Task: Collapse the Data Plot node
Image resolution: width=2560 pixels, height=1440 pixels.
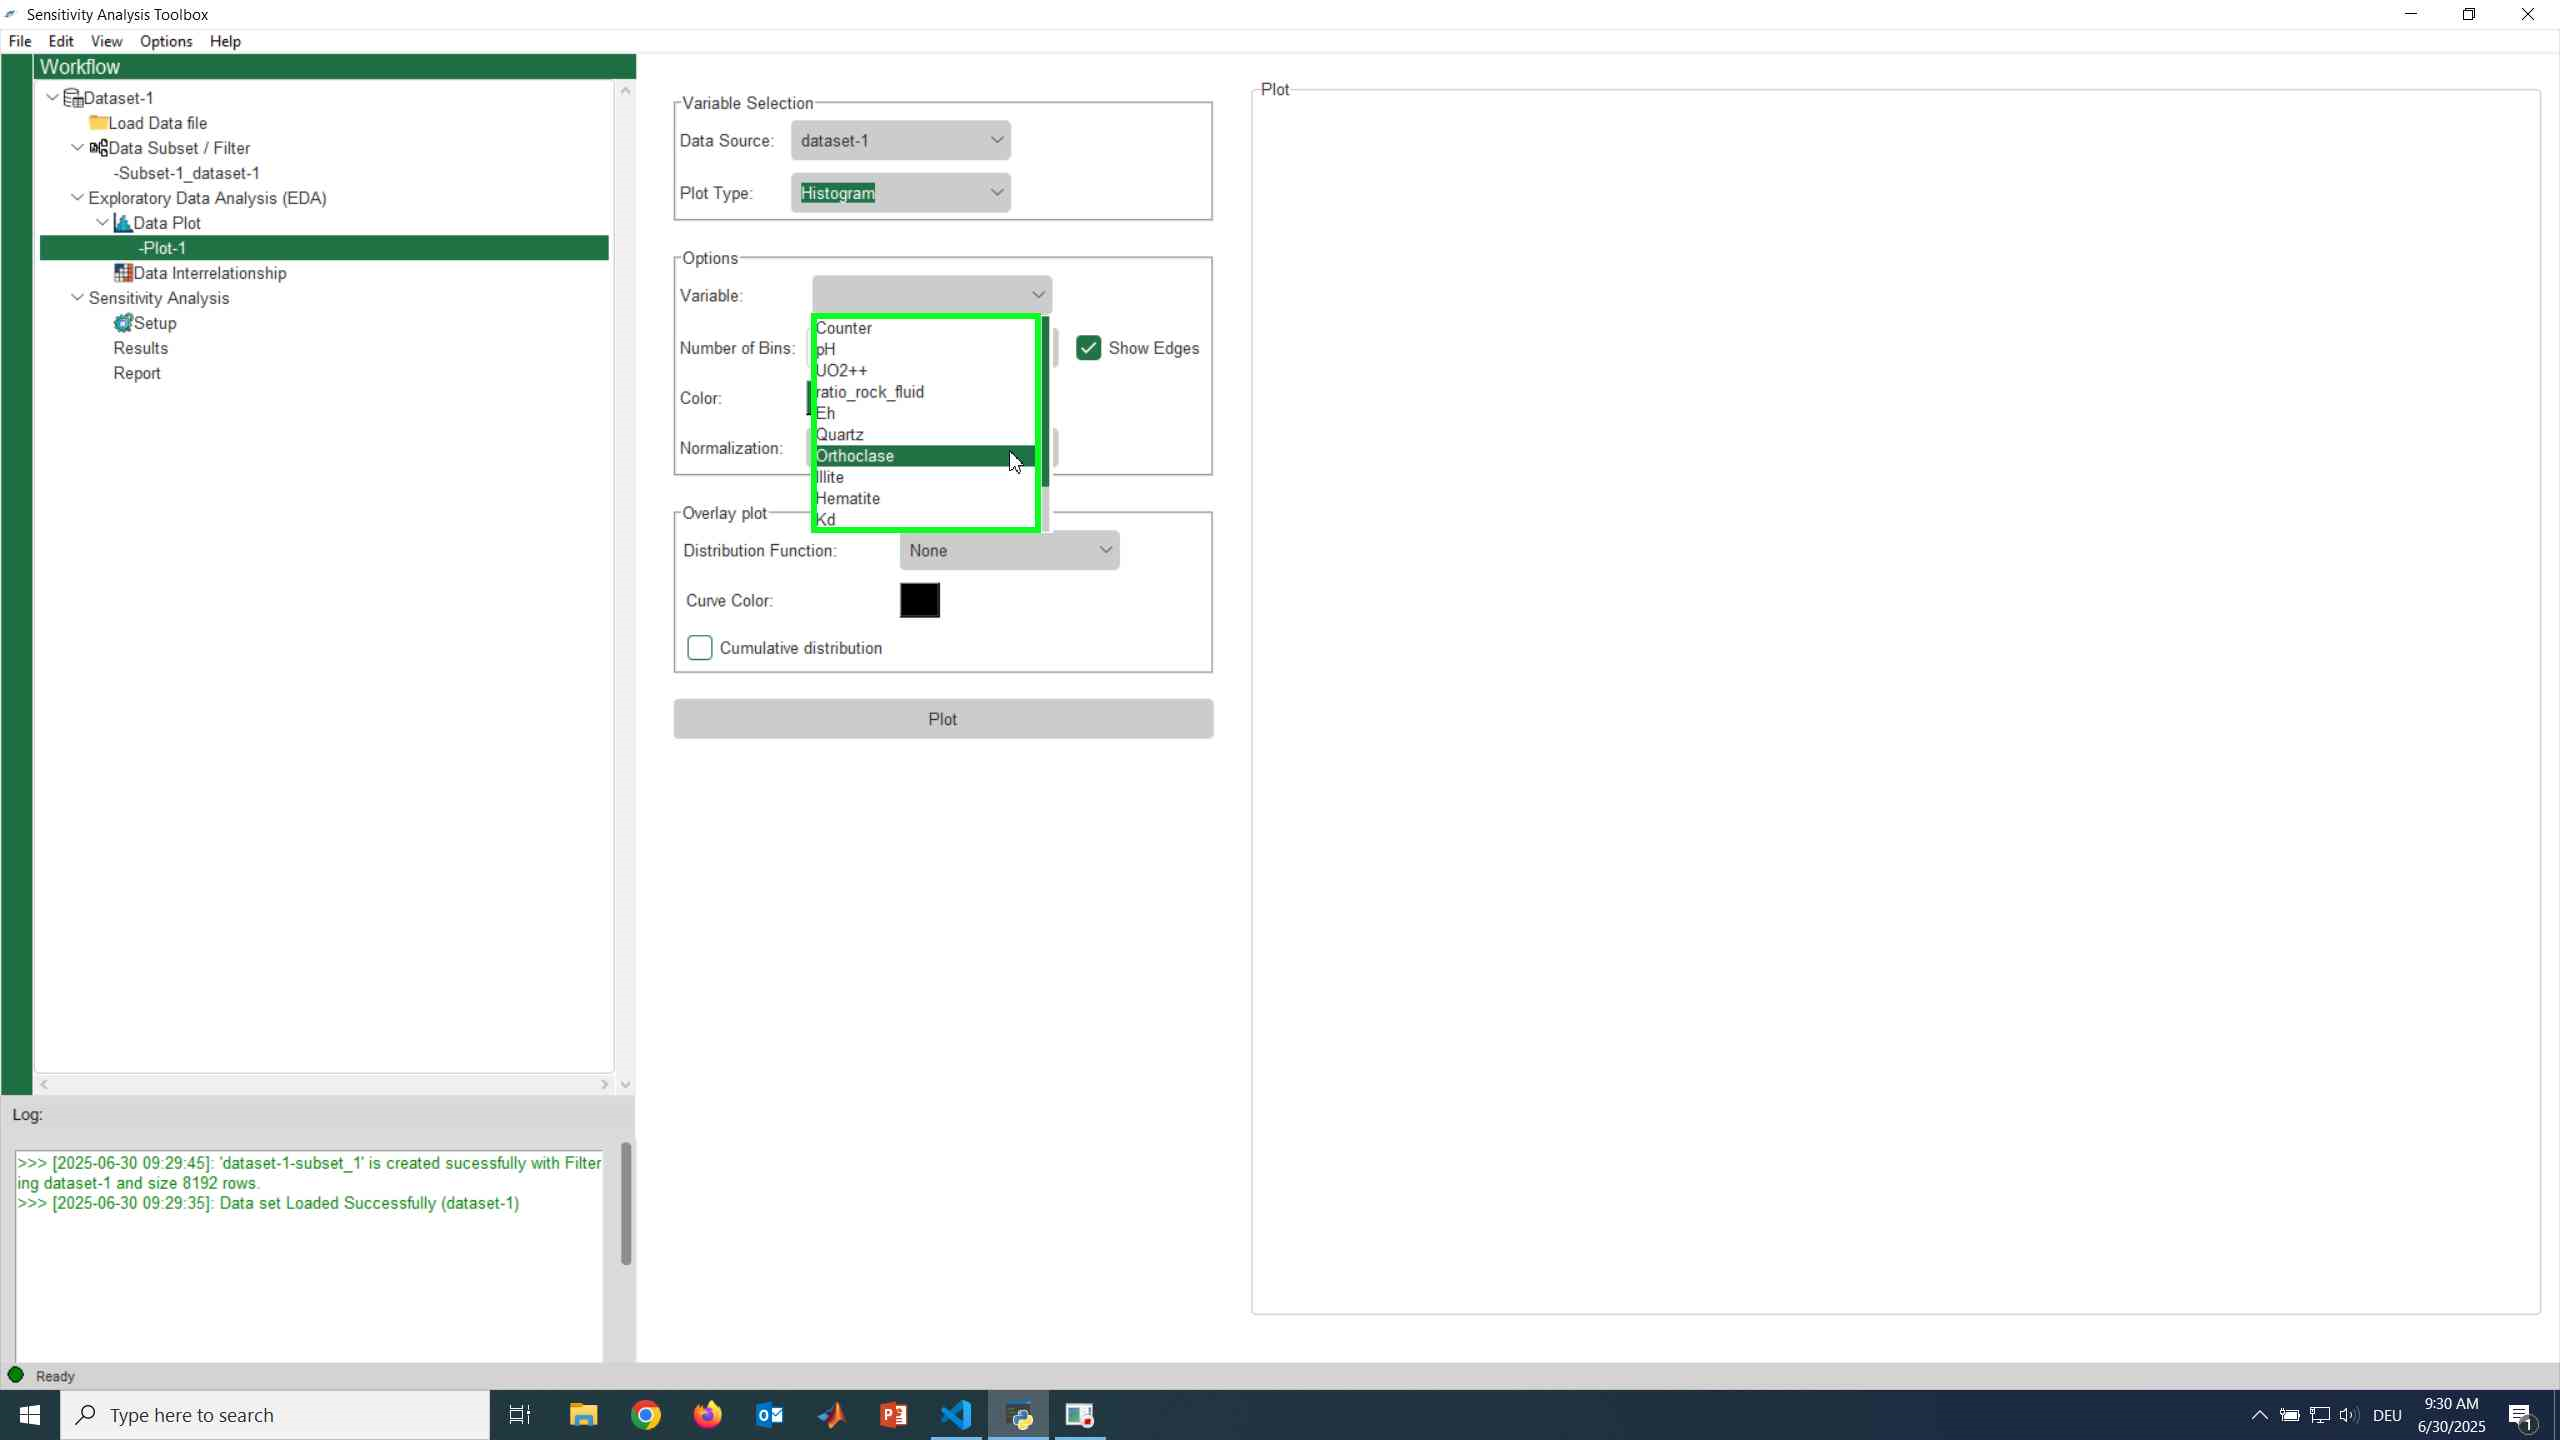Action: (102, 223)
